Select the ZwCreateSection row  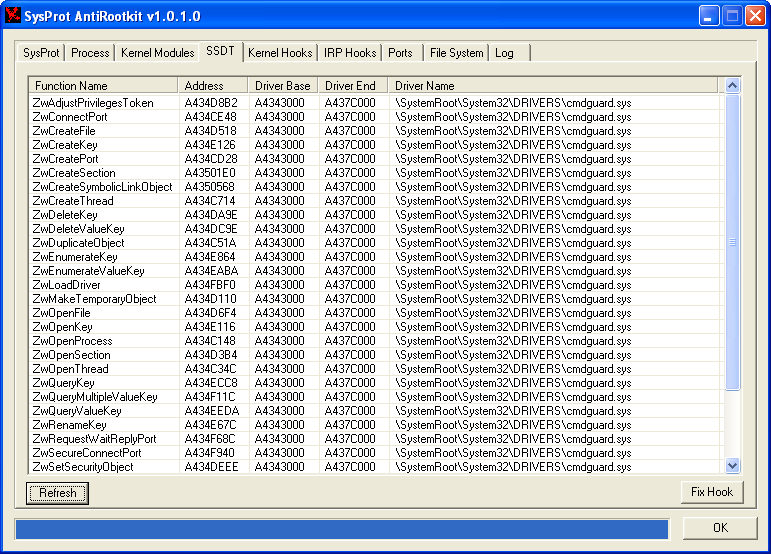tap(374, 173)
